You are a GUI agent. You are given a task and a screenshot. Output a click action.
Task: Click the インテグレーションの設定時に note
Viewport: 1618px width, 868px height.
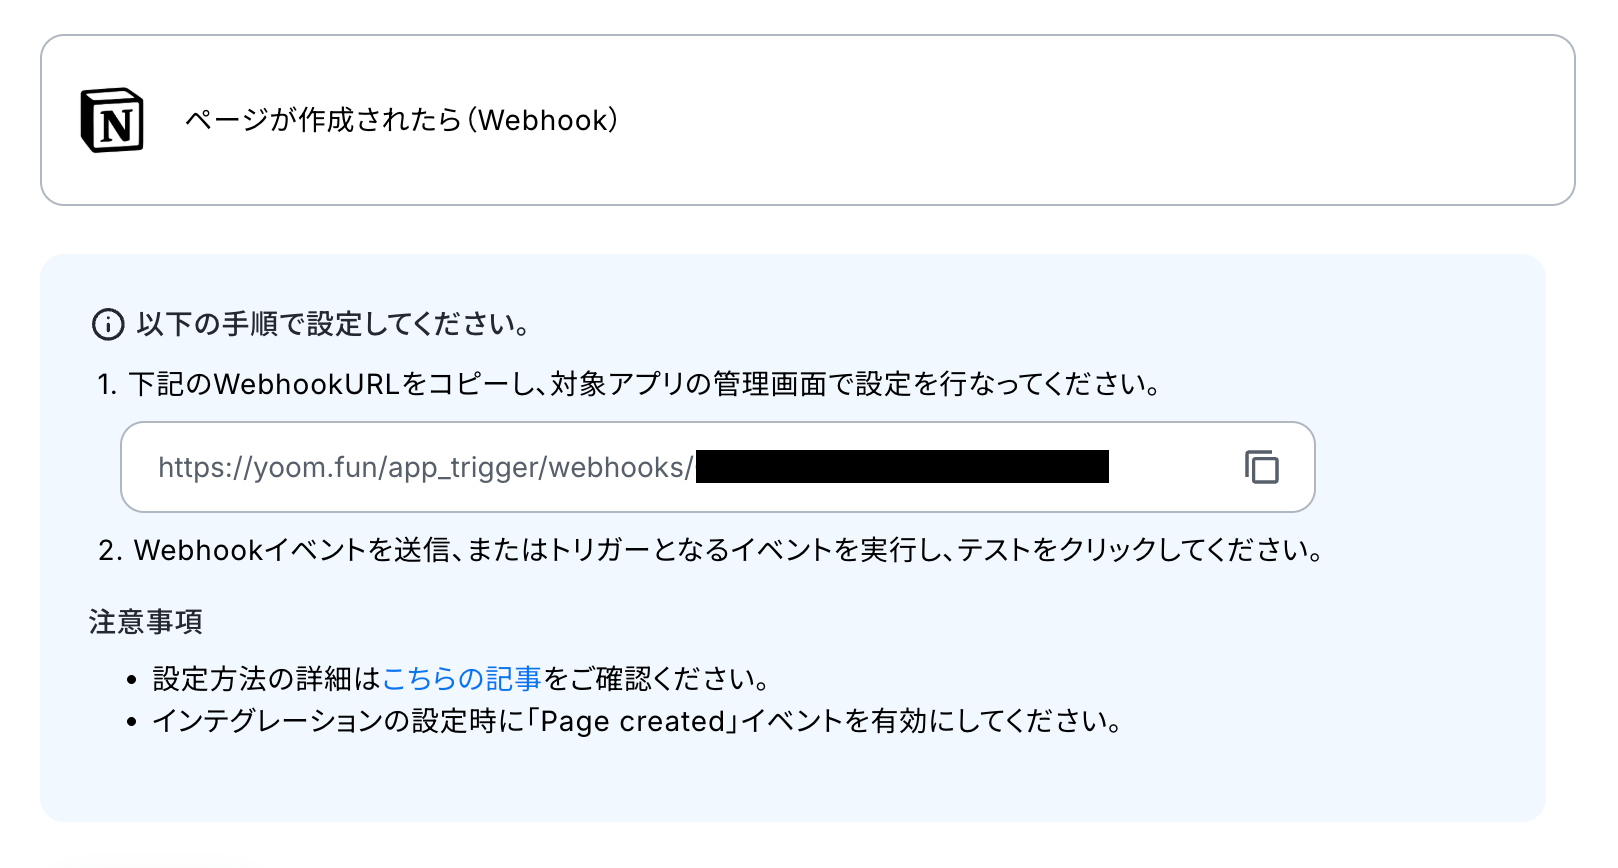click(637, 721)
